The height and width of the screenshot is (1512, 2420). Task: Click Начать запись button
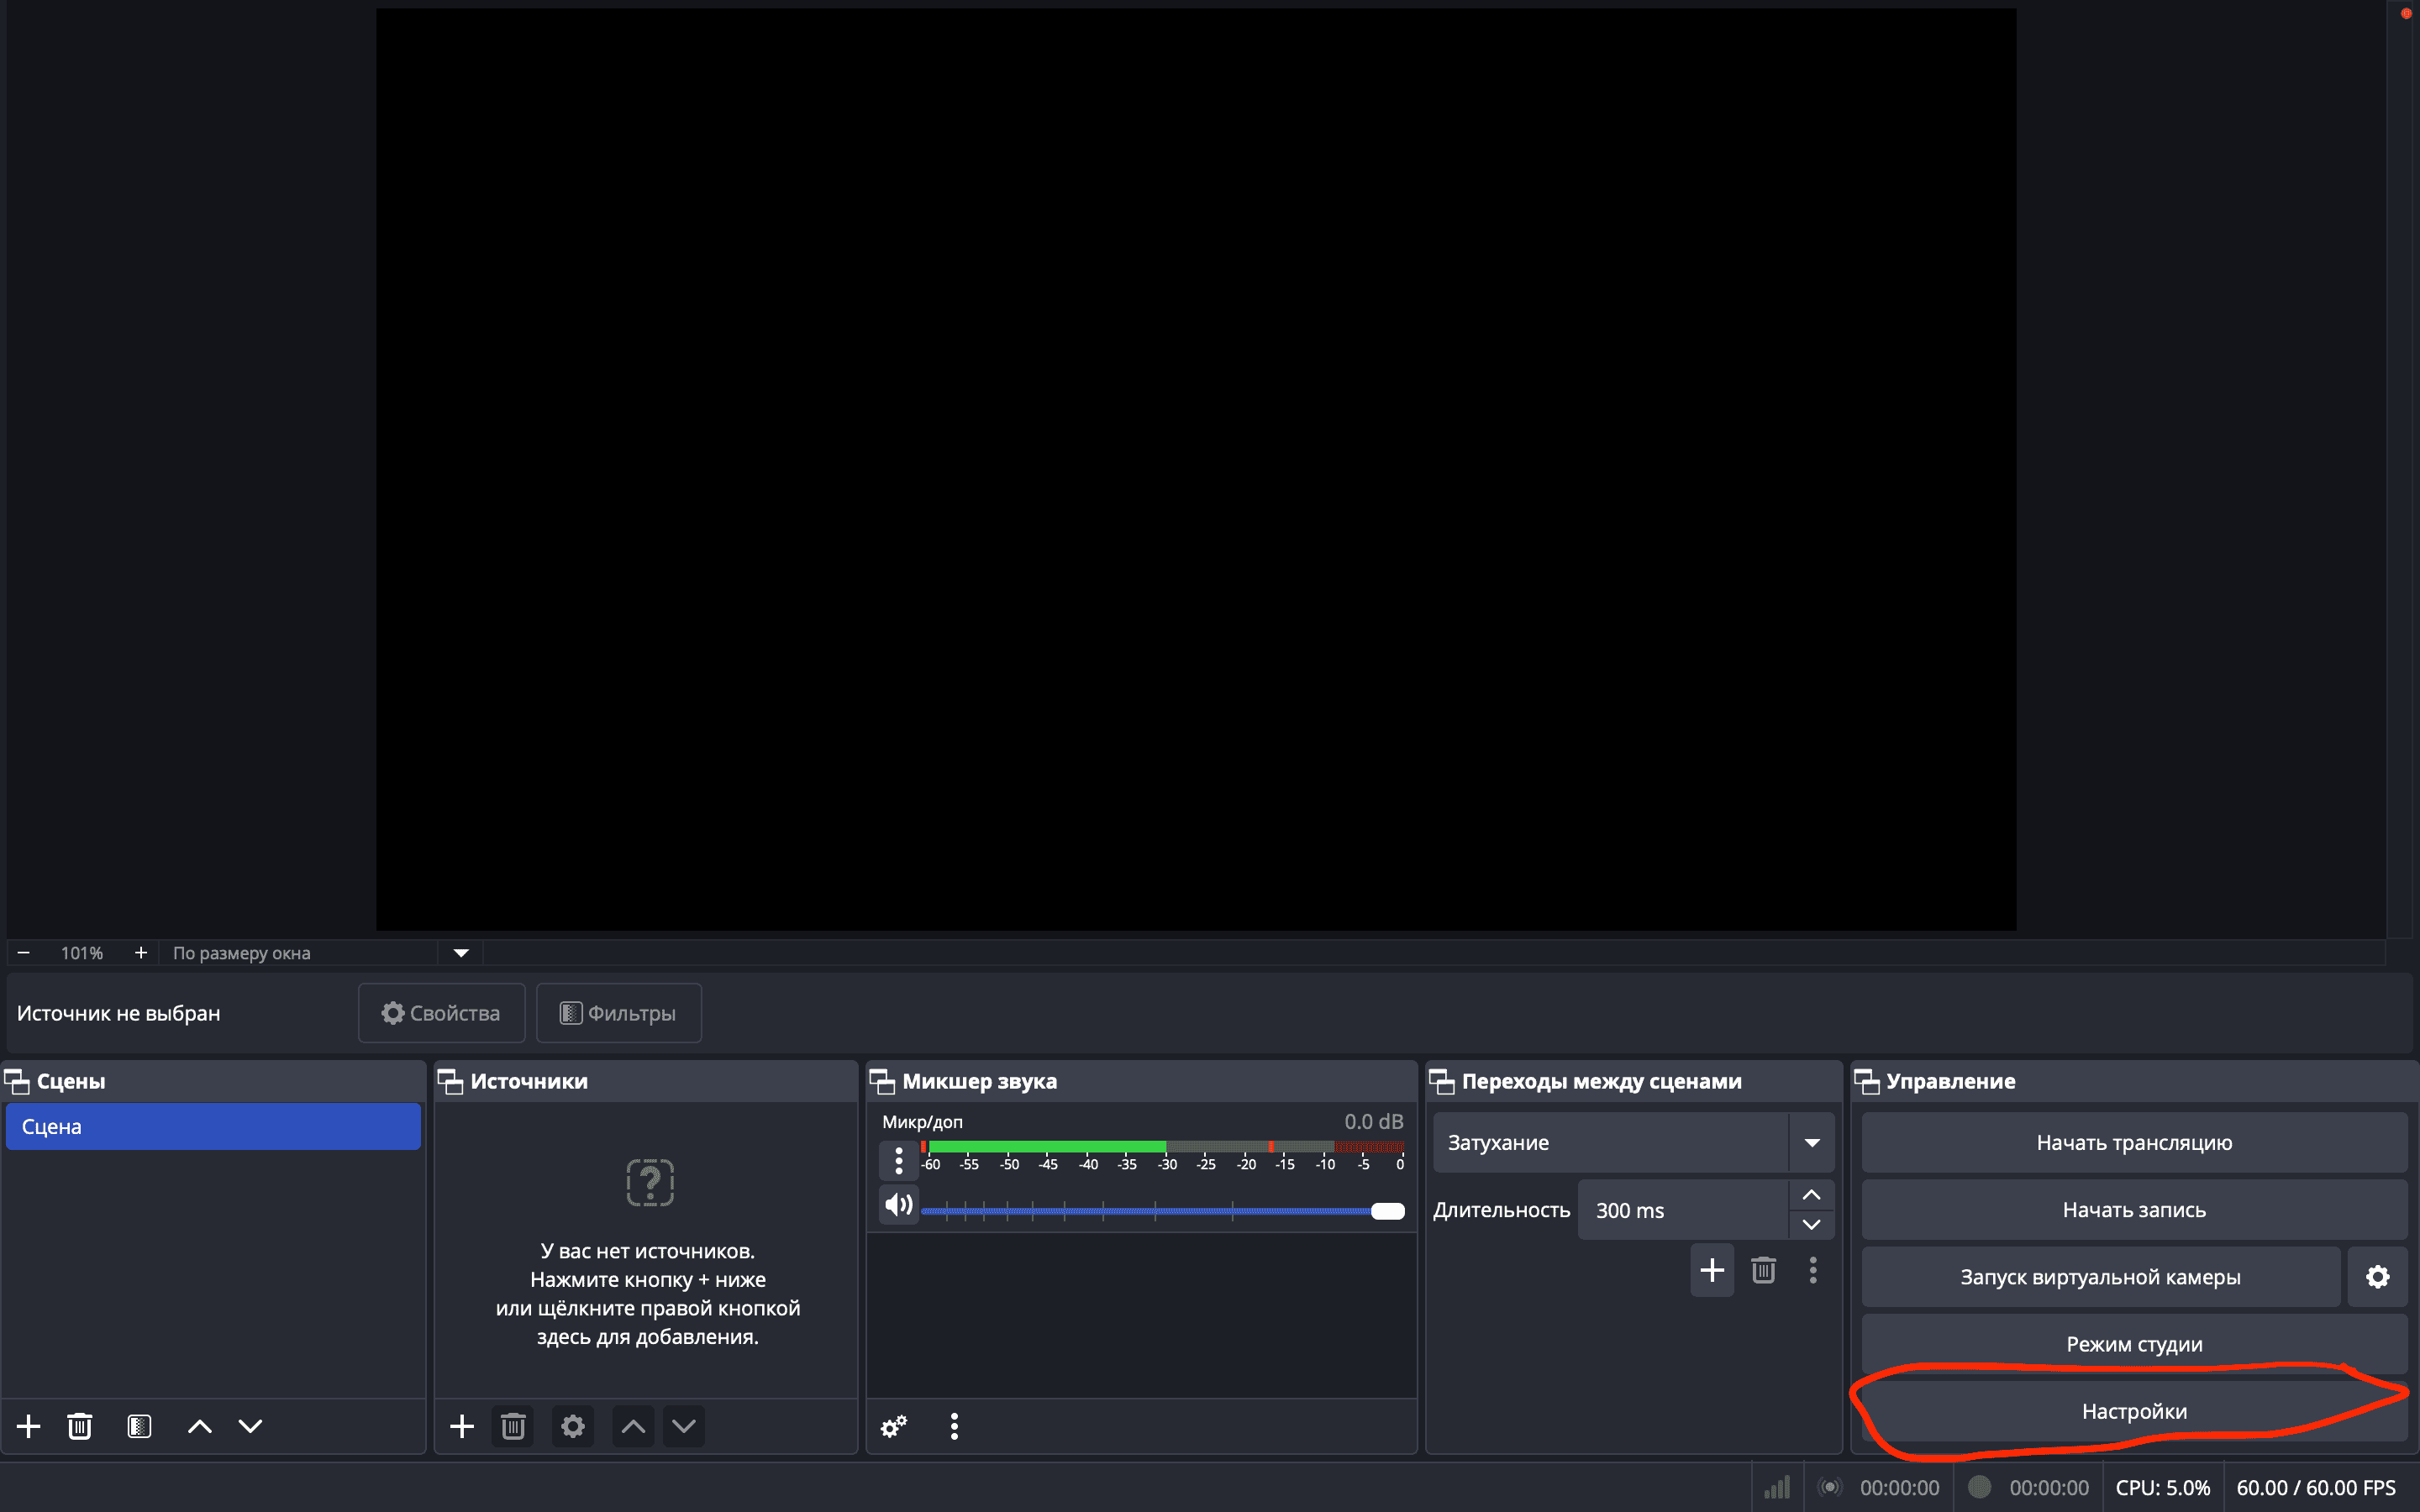2134,1210
